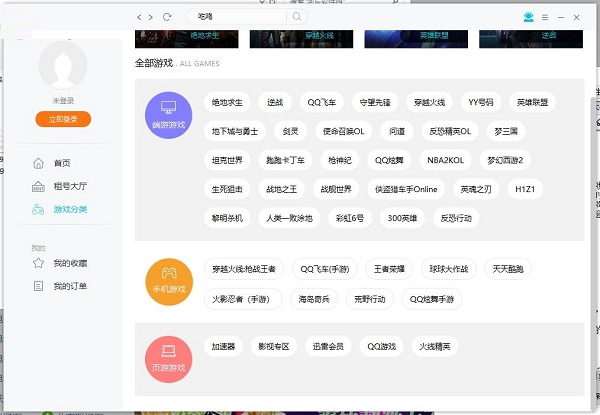The width and height of the screenshot is (600, 415).
Task: Select the 荒野行动 mobile tag
Action: [369, 299]
